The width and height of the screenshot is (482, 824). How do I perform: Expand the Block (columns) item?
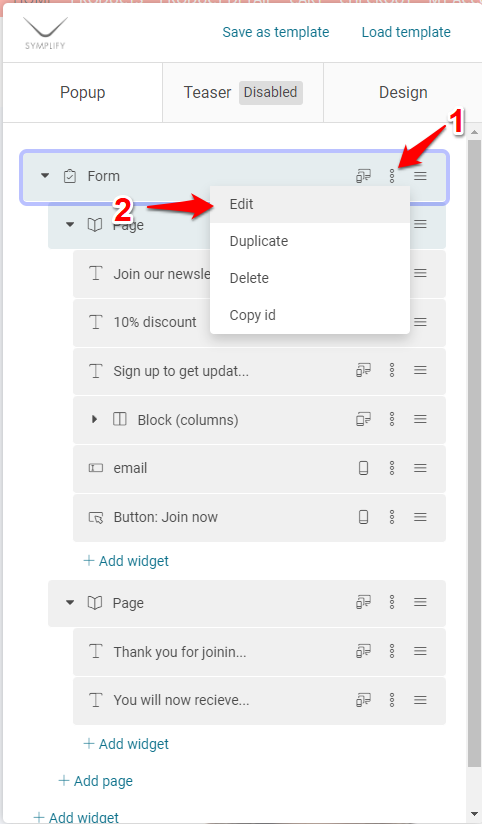pos(95,419)
